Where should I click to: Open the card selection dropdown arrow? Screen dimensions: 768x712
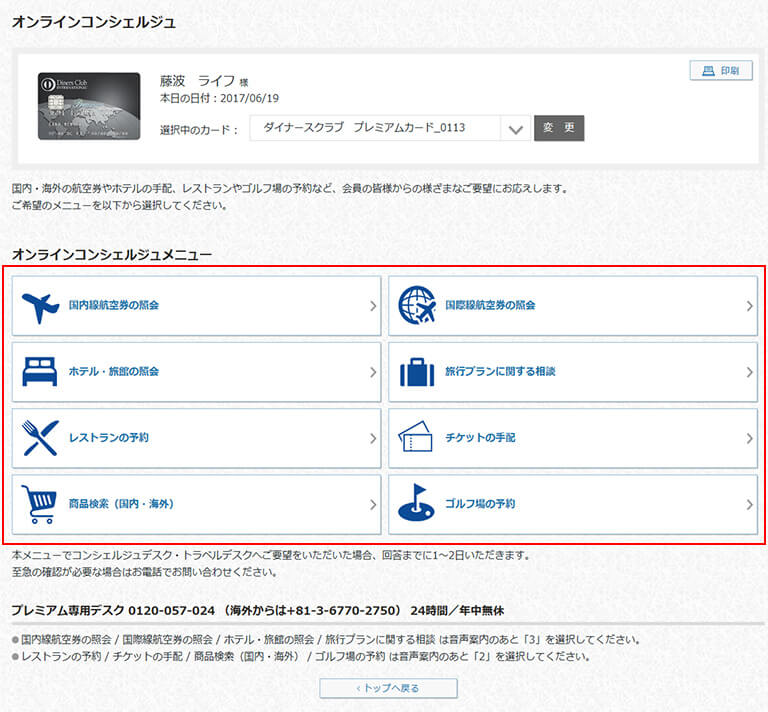coord(515,129)
